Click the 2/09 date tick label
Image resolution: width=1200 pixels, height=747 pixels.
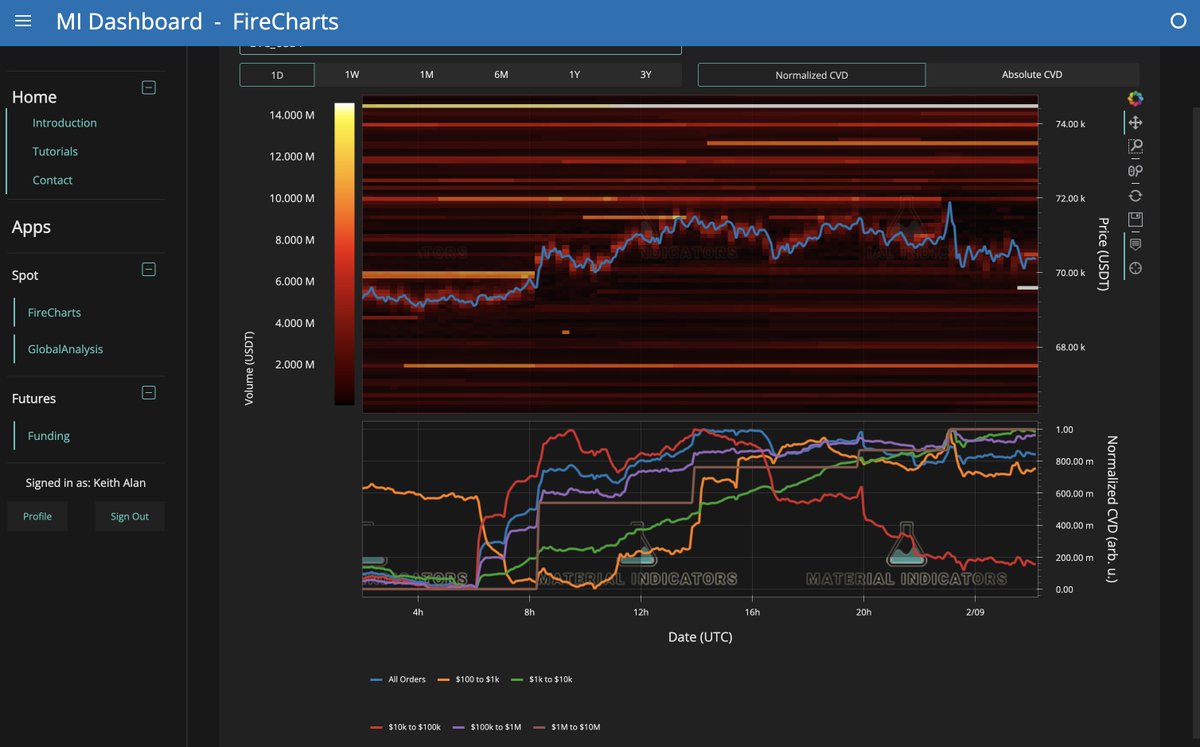[x=974, y=611]
